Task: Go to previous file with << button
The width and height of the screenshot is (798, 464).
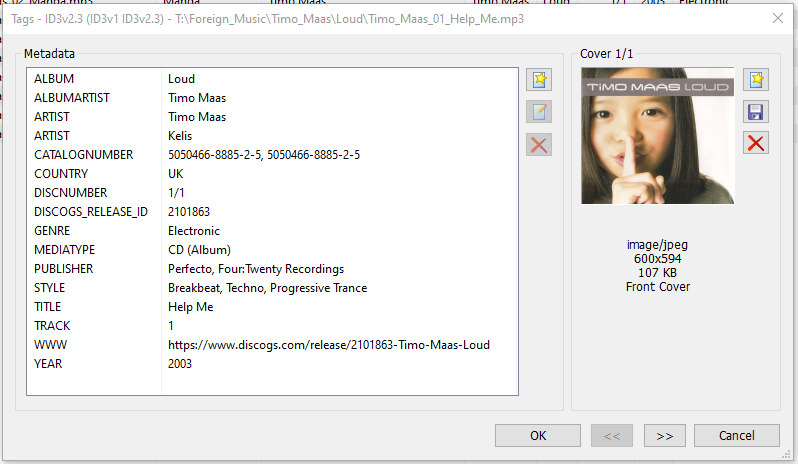Action: (x=612, y=436)
